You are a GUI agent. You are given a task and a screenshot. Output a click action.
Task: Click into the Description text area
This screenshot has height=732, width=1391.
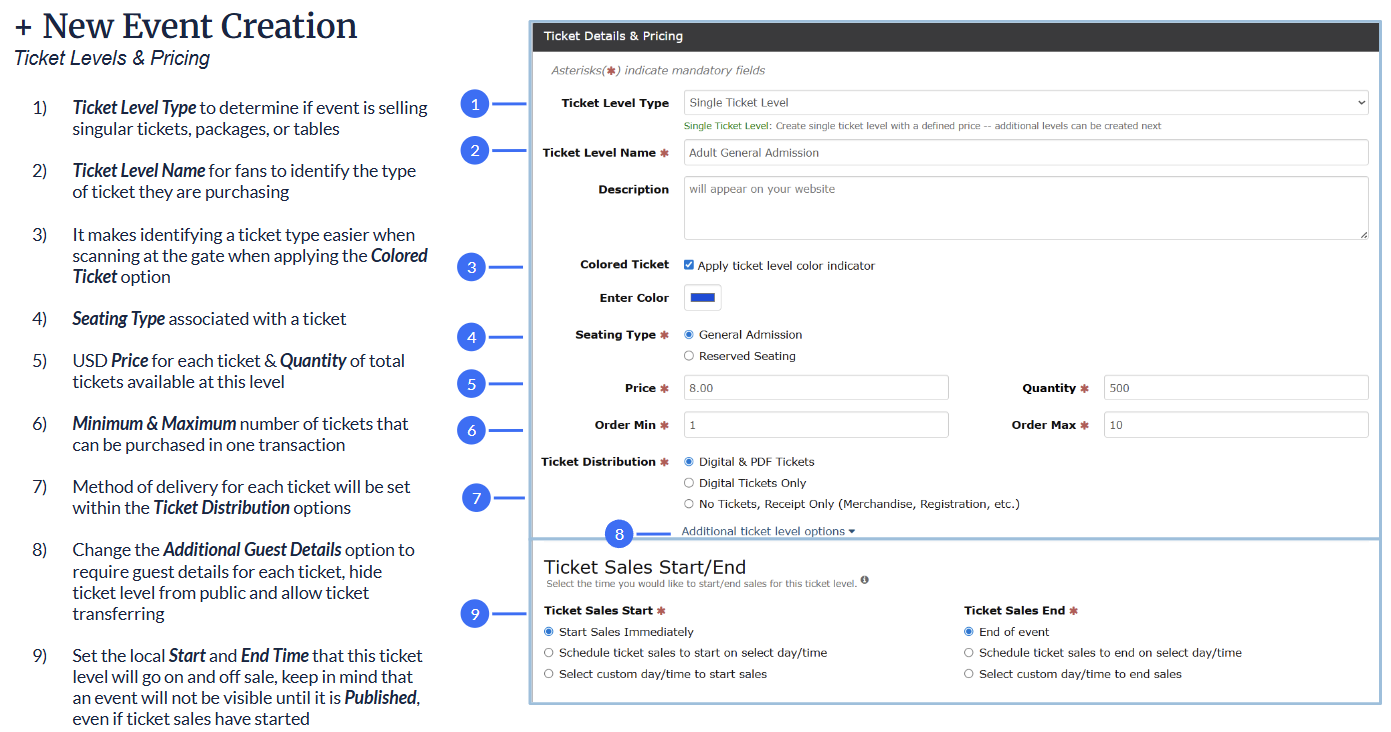tap(1025, 208)
